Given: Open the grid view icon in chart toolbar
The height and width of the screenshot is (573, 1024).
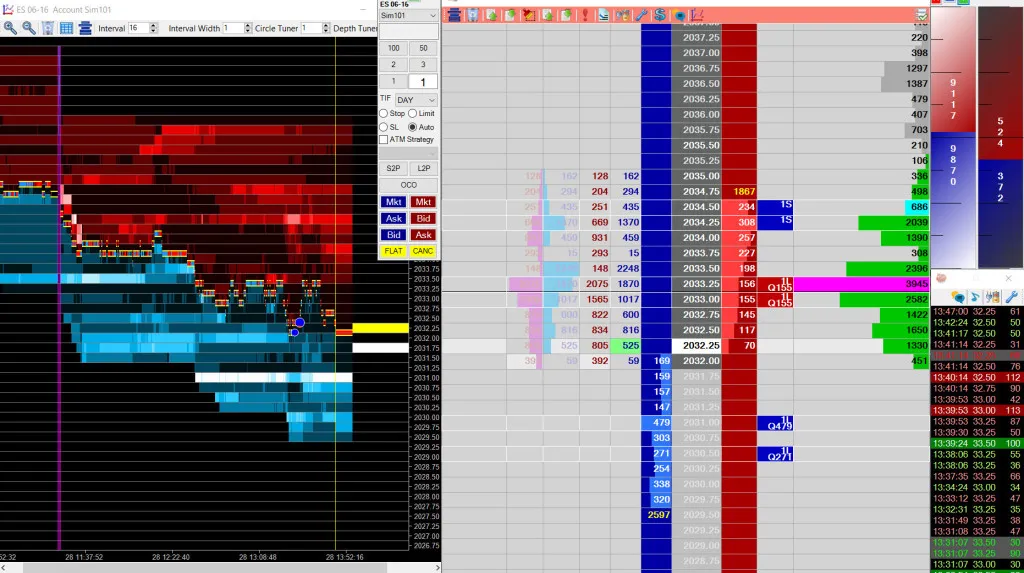Looking at the screenshot, I should (x=66, y=28).
